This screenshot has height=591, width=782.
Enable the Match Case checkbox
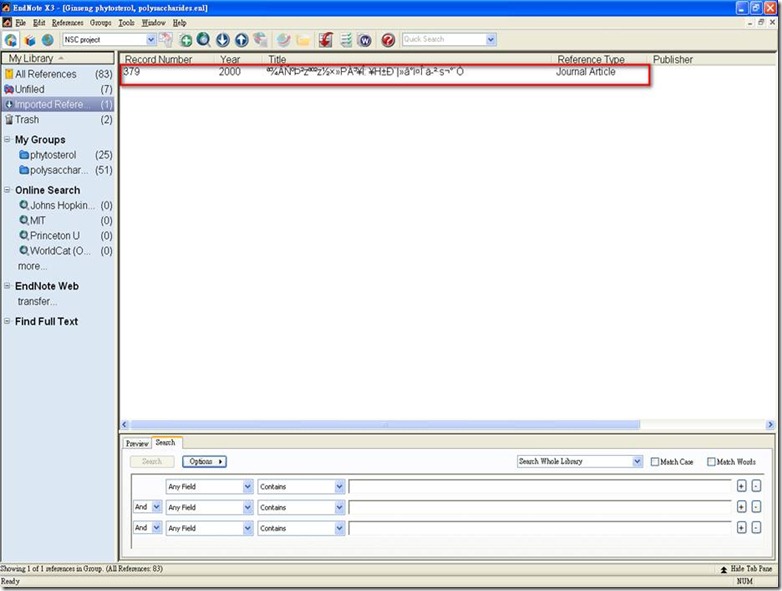[655, 462]
